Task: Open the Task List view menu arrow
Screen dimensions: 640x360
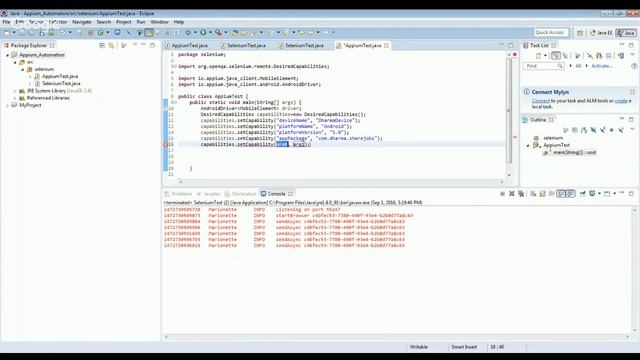Action: (x=632, y=55)
